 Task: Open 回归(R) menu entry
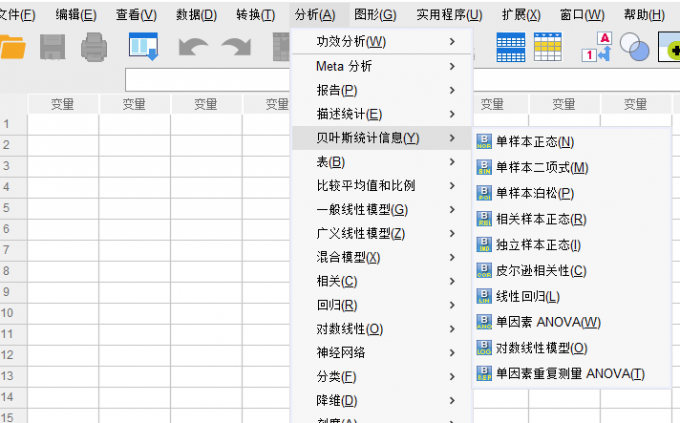(382, 305)
